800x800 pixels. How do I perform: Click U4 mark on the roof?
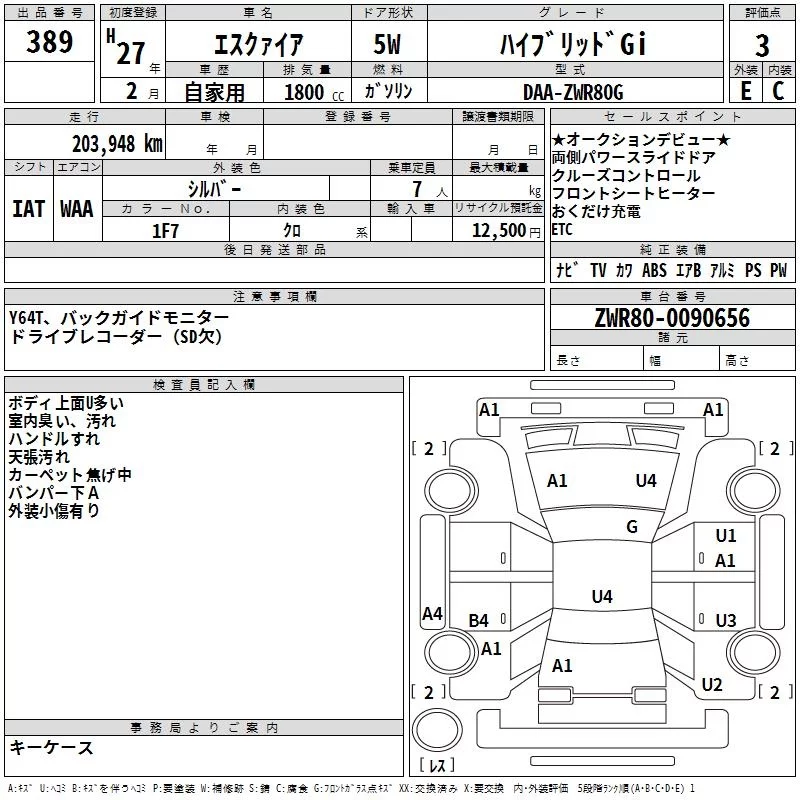tap(602, 596)
